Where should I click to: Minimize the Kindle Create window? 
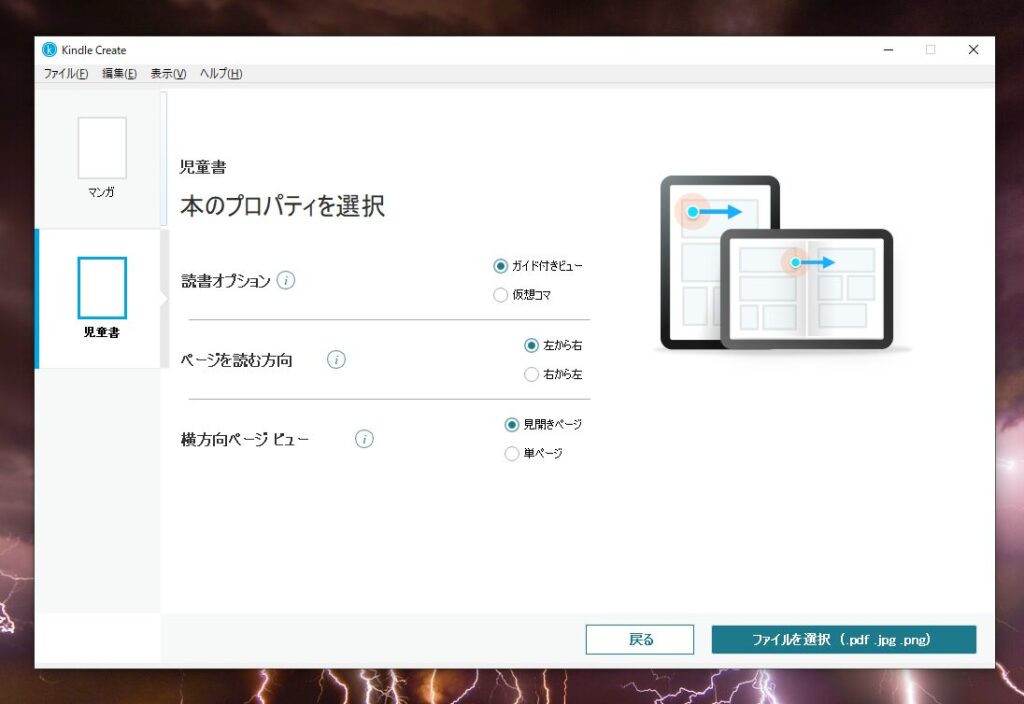[888, 50]
